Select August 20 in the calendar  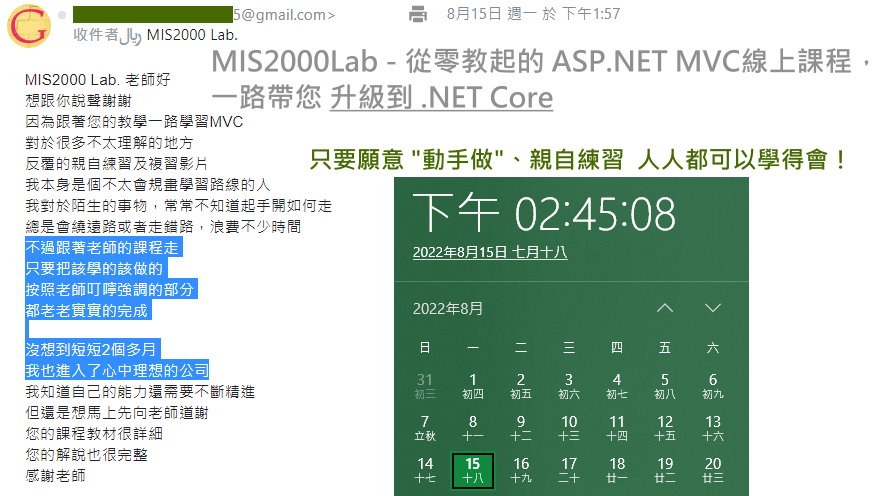713,470
